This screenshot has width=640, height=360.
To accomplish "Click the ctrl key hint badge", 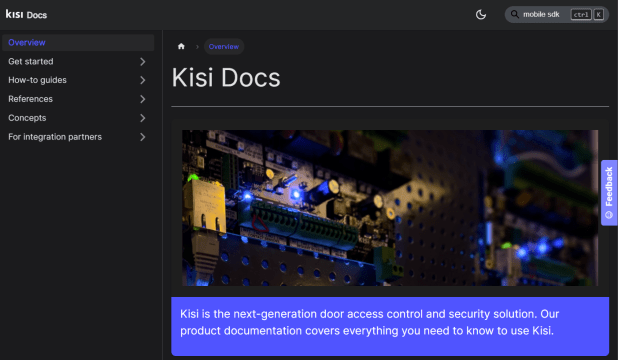I will 581,15.
